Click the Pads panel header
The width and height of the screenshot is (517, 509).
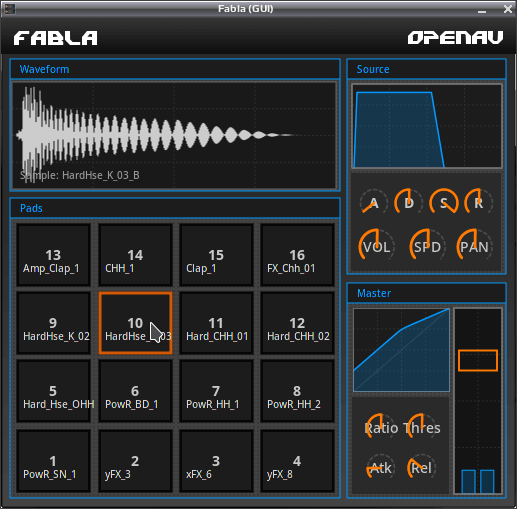pos(175,208)
